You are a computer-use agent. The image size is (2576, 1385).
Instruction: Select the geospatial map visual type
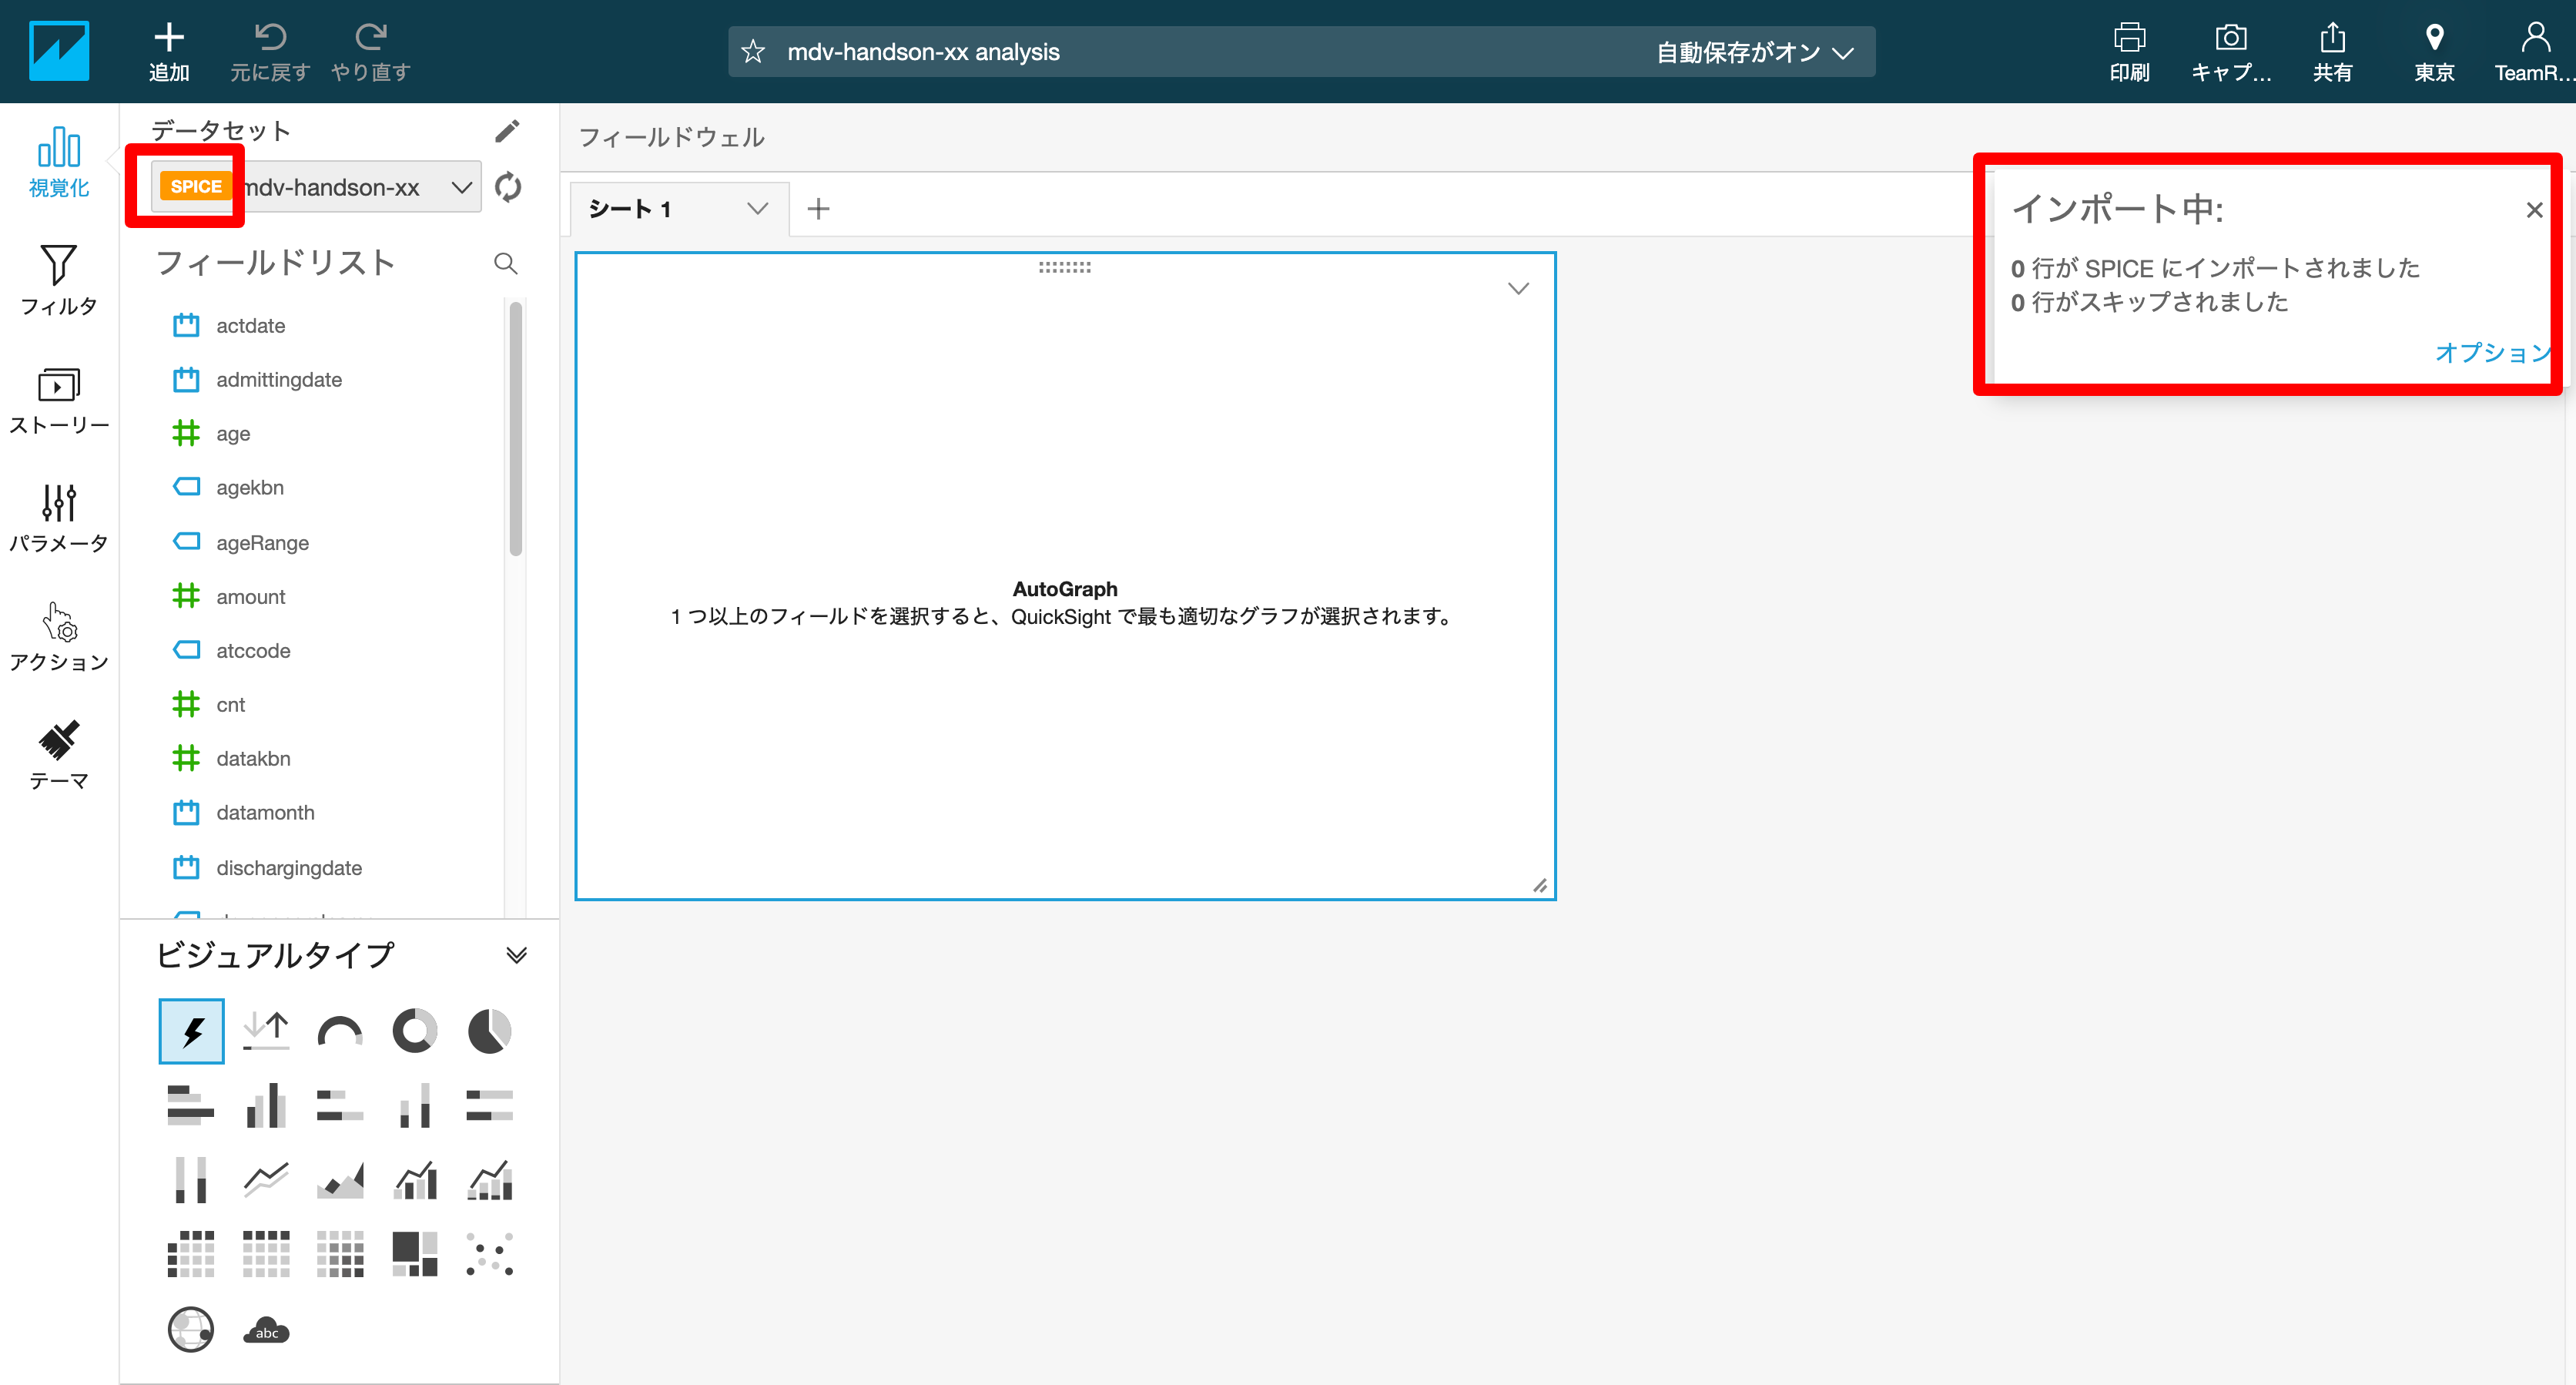click(191, 1330)
